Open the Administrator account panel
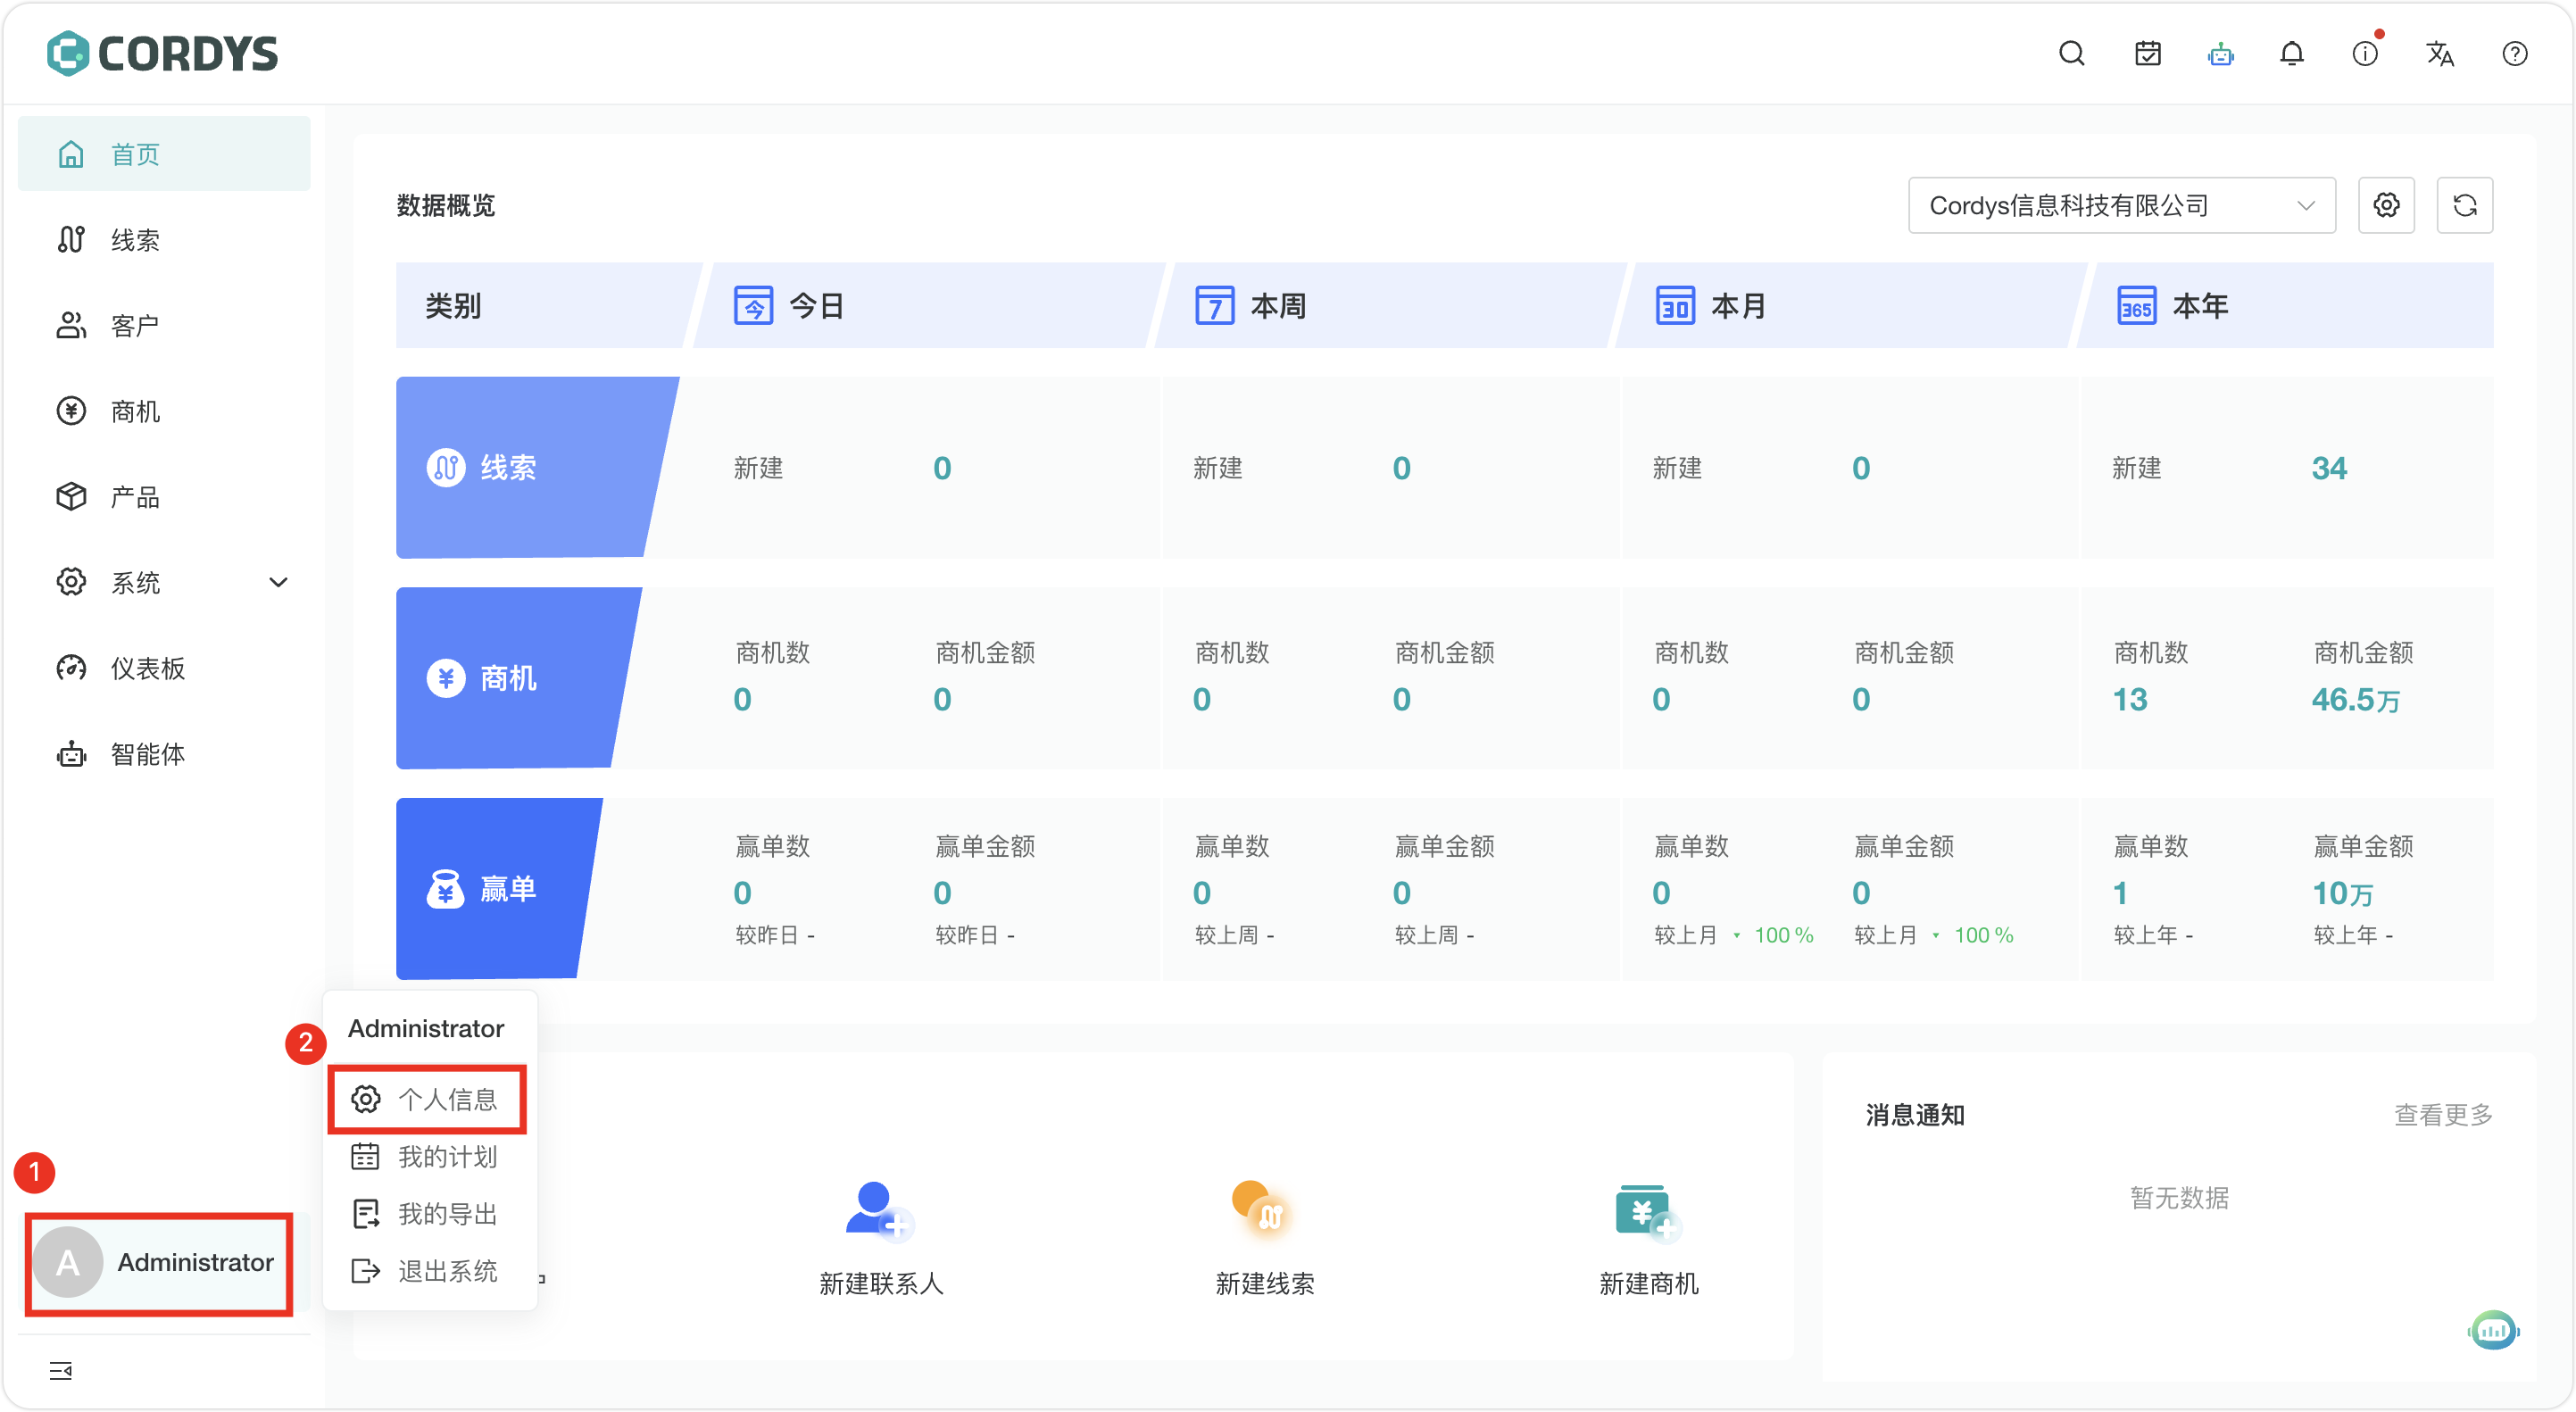The width and height of the screenshot is (2576, 1412). tap(159, 1263)
